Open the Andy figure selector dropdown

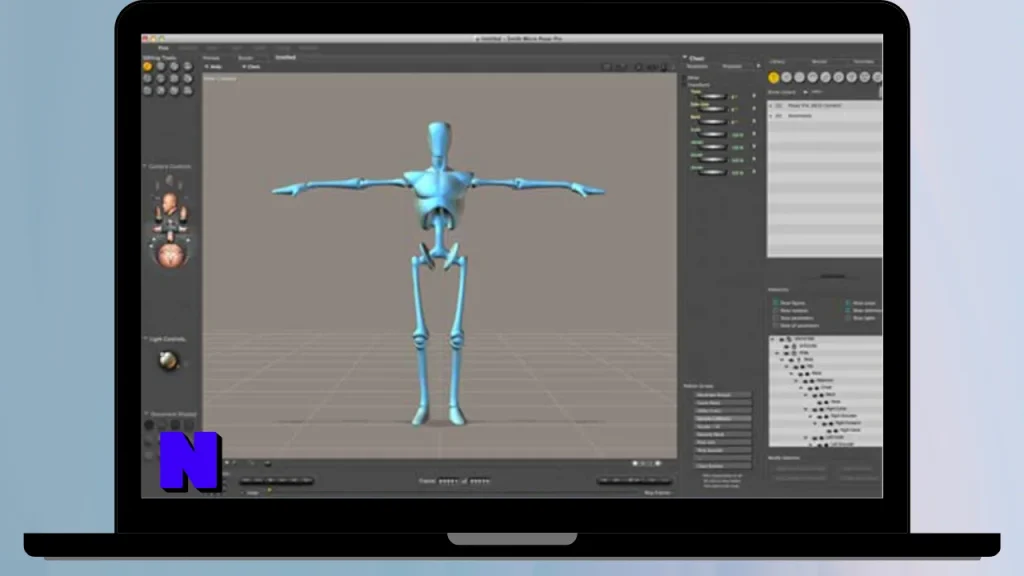213,67
